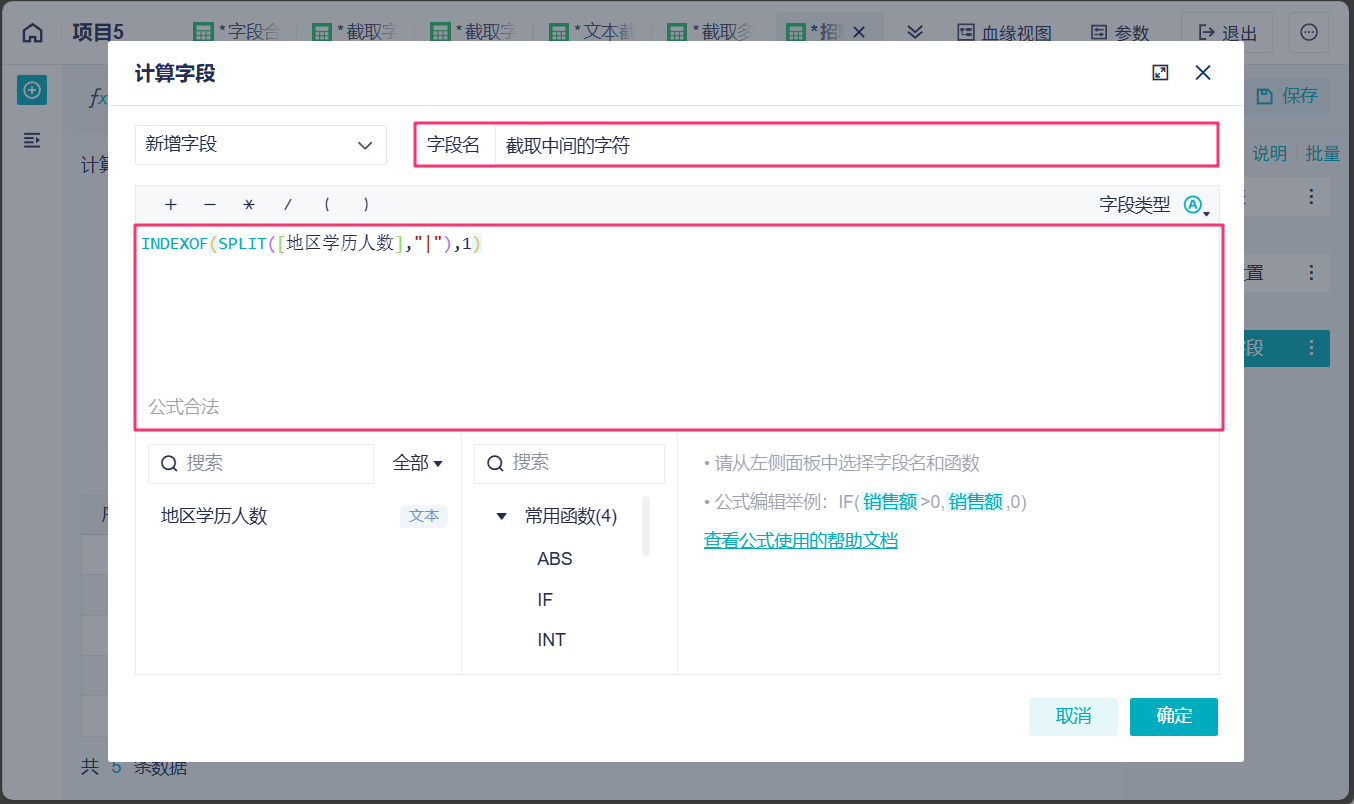
Task: Close the active *招 tab
Action: pyautogui.click(x=858, y=33)
